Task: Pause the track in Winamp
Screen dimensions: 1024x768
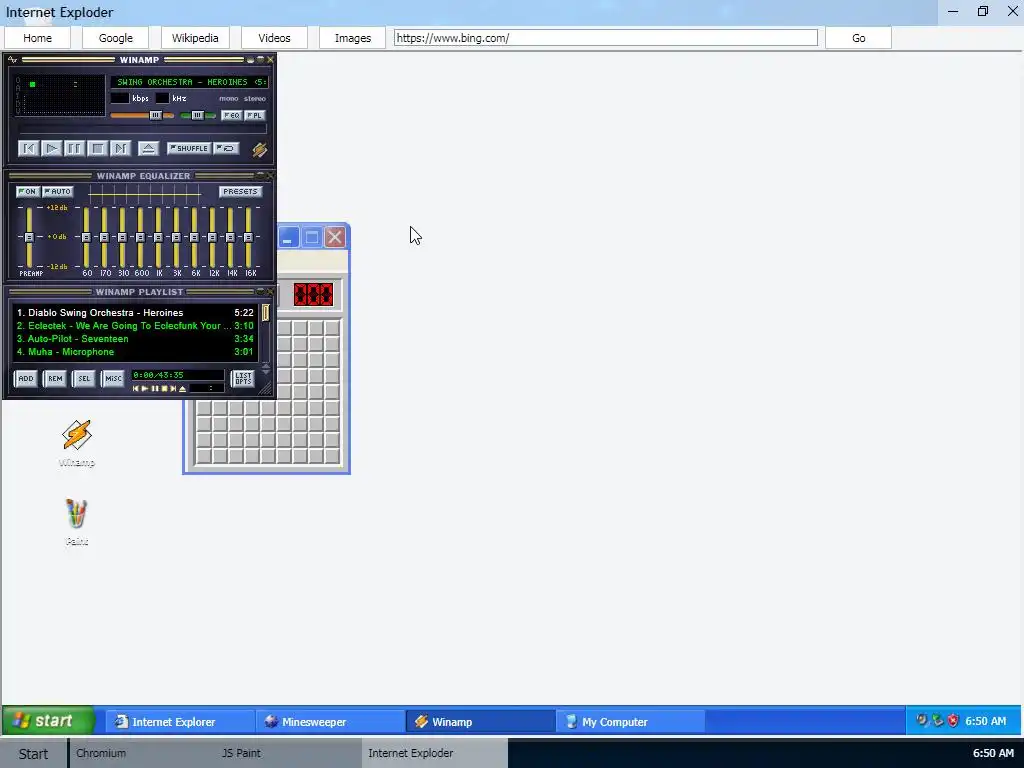Action: pos(74,149)
